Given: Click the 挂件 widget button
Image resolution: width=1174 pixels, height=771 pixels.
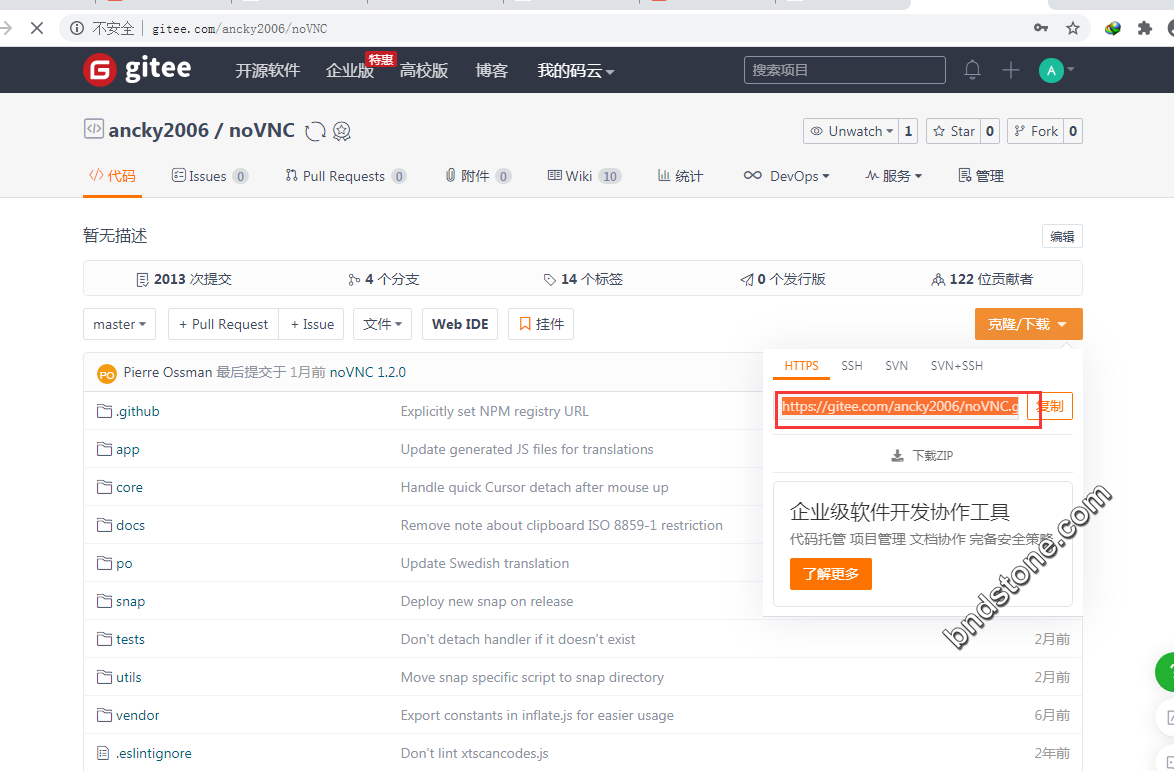Looking at the screenshot, I should coord(541,324).
